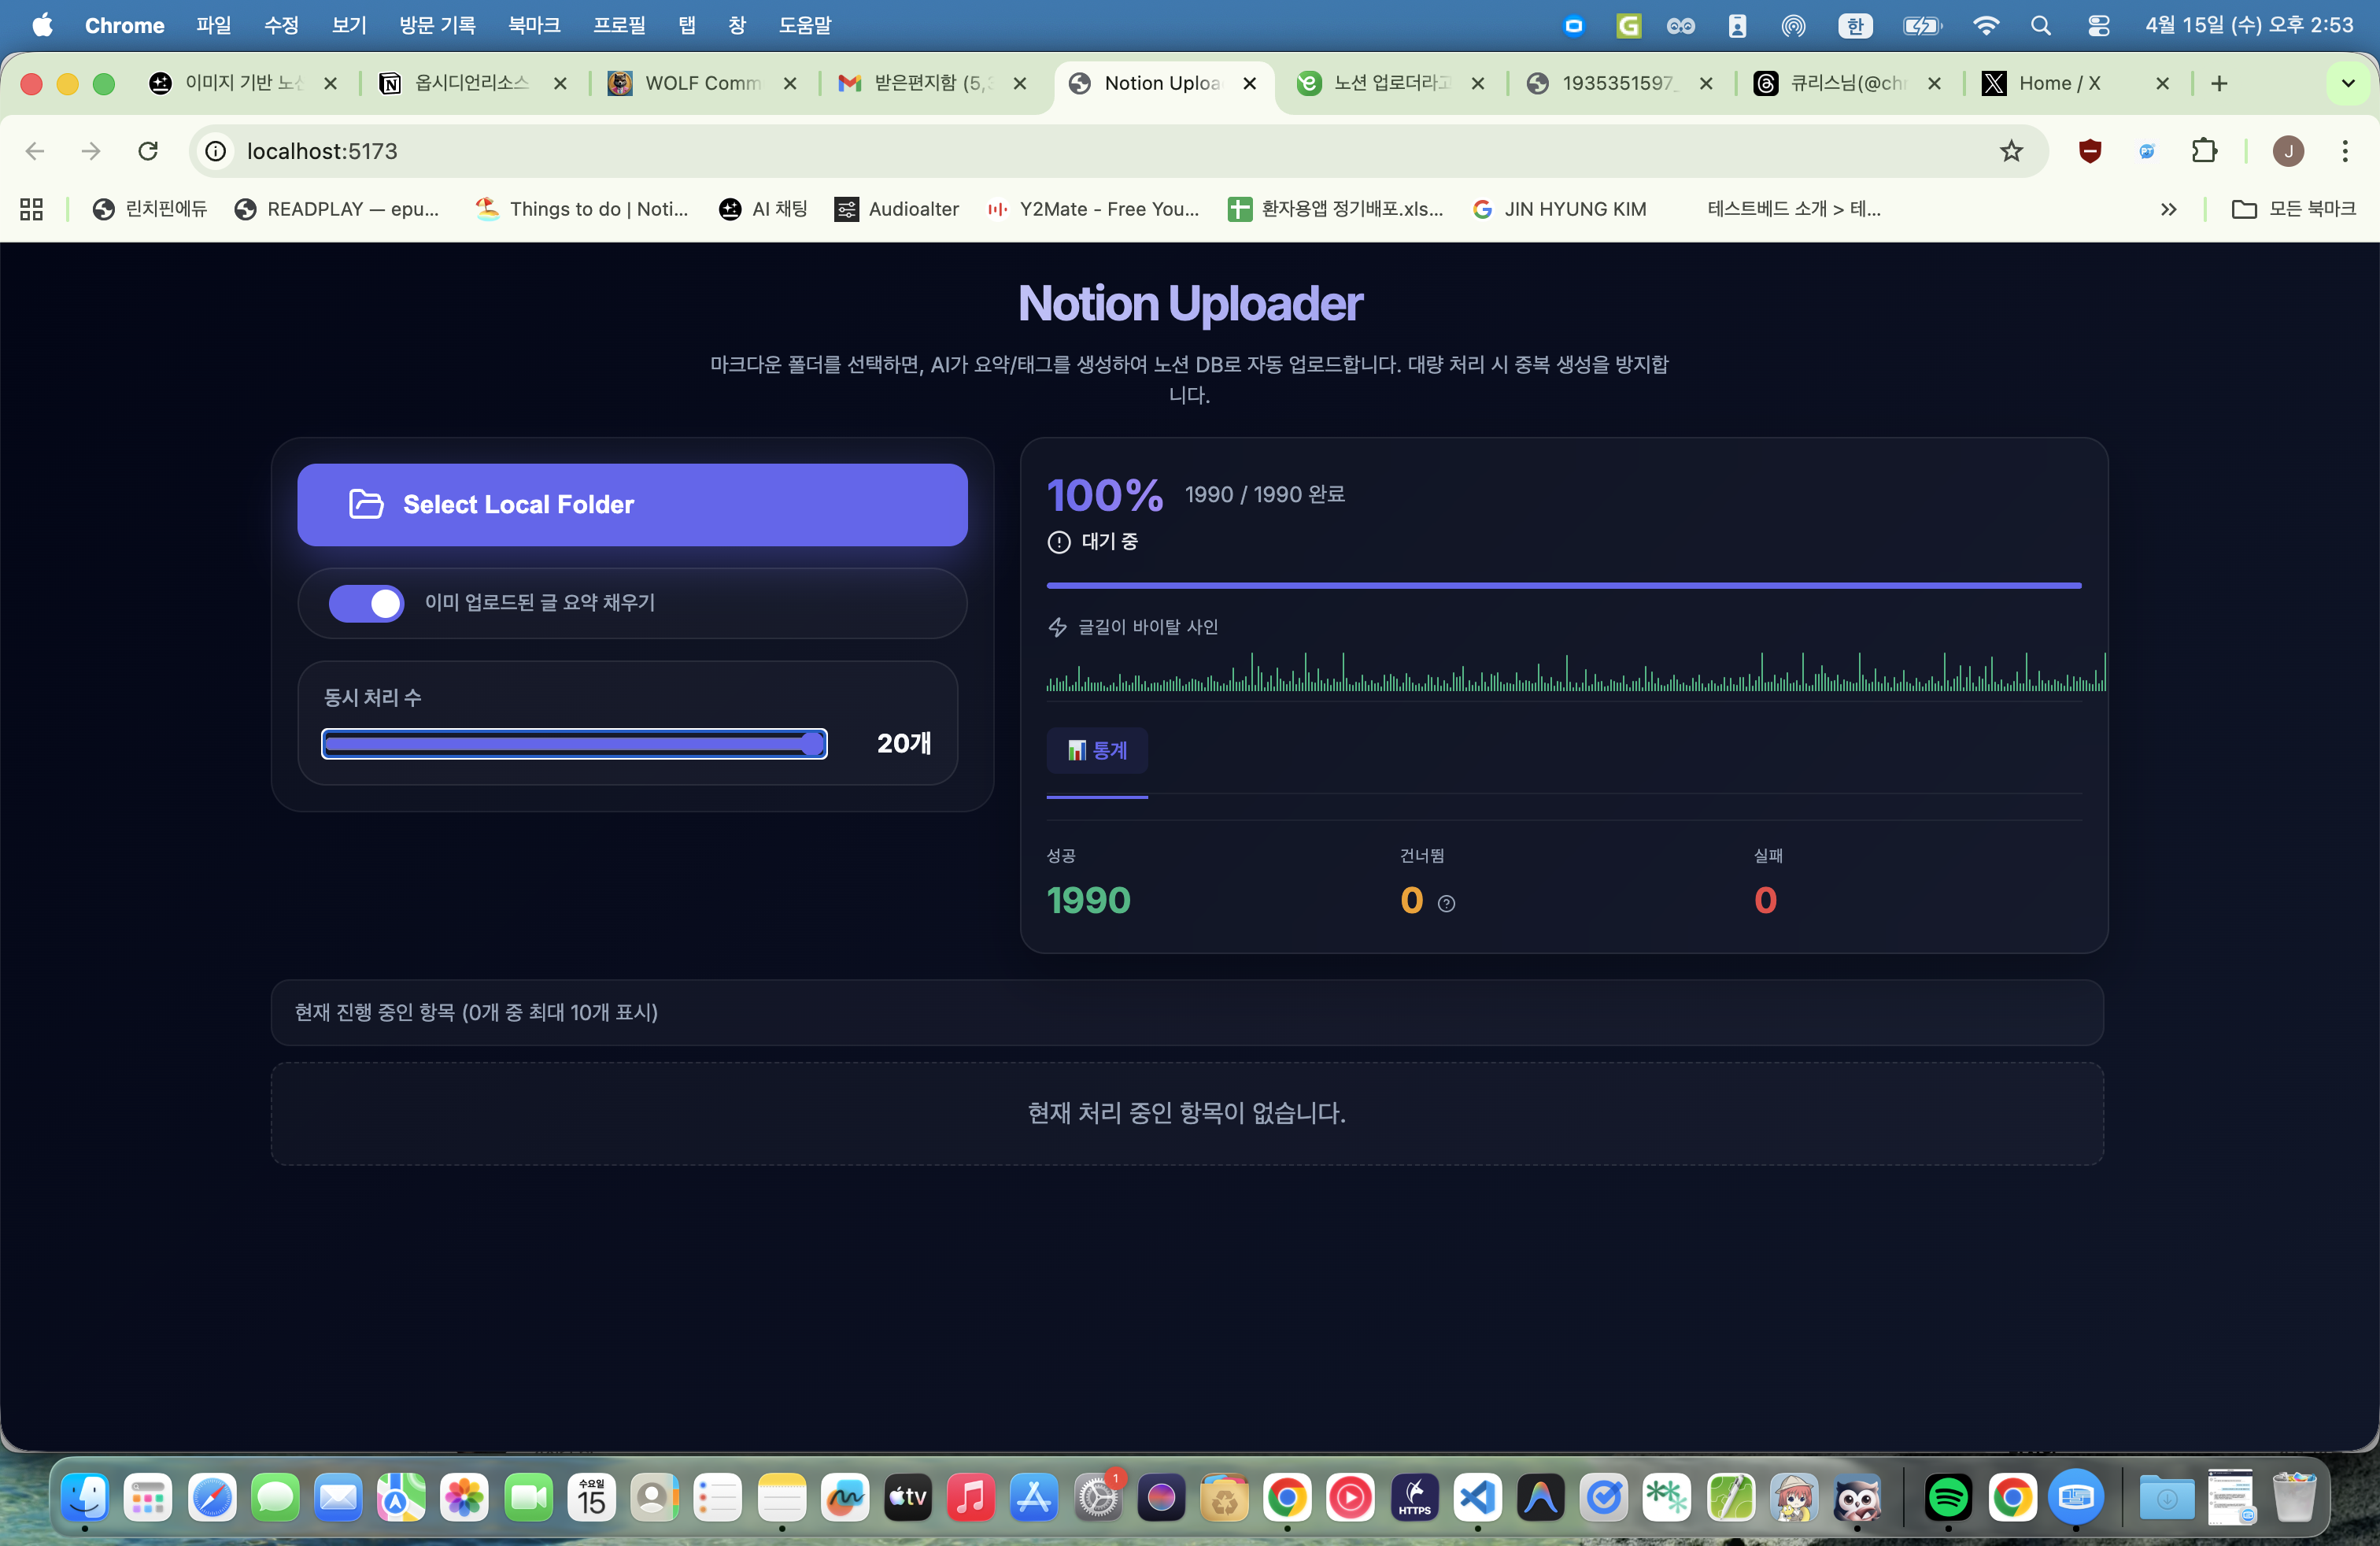Open the Chrome three-dot menu

[x=2345, y=151]
